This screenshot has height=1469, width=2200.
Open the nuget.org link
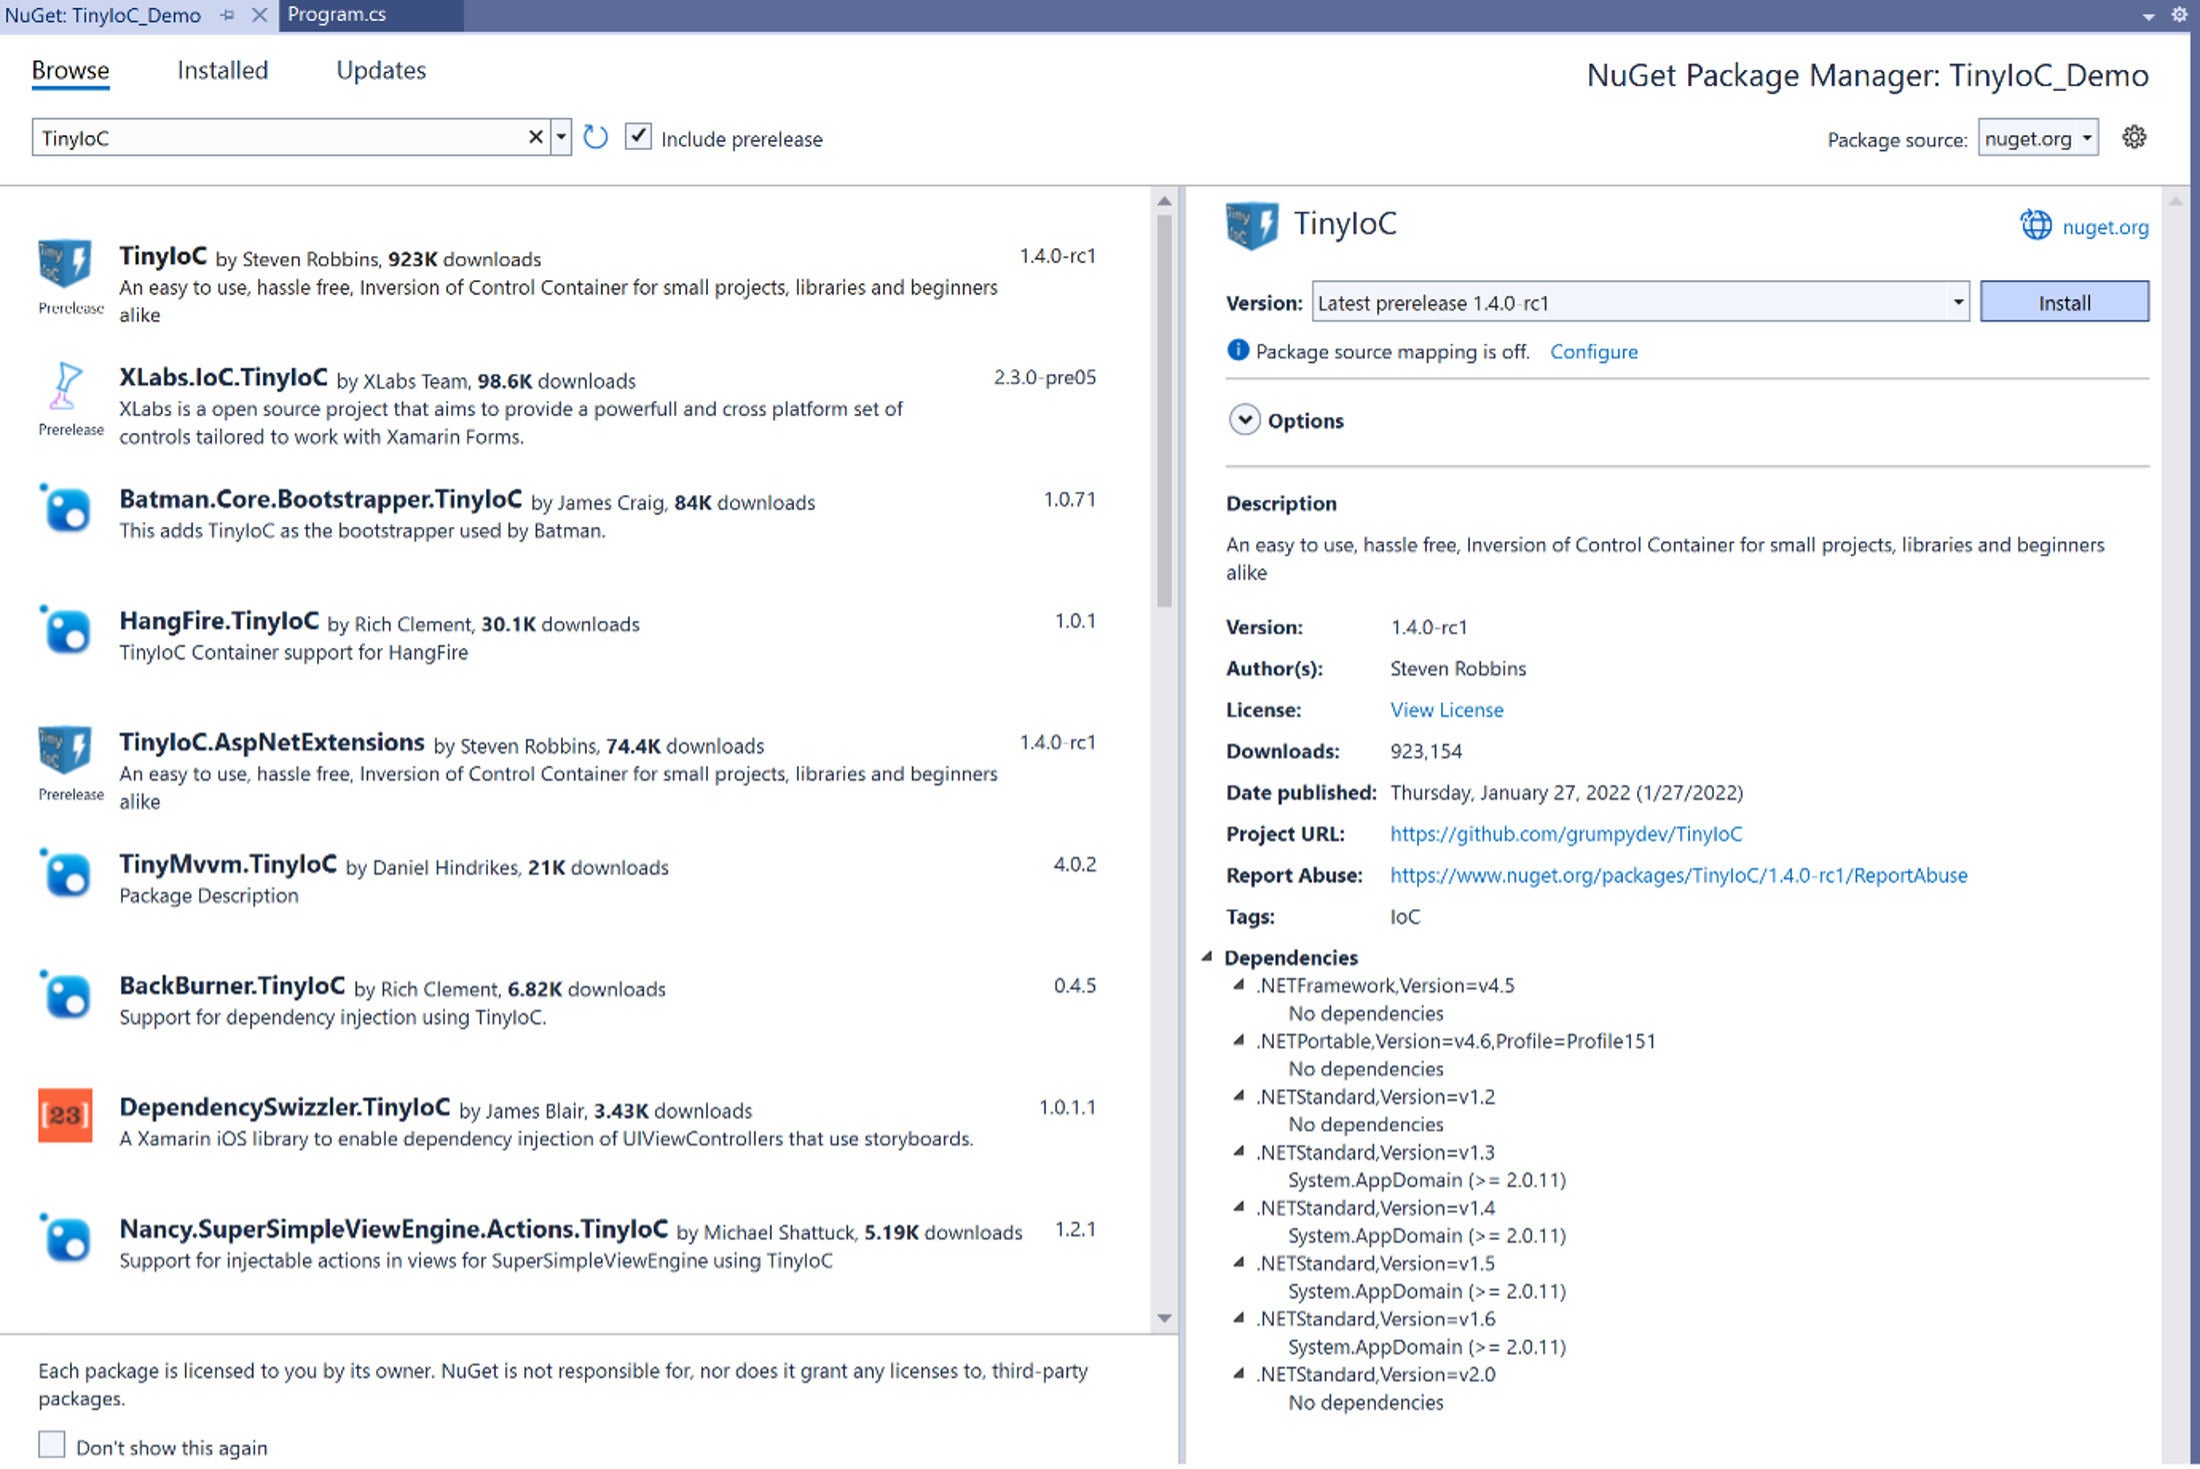2105,227
